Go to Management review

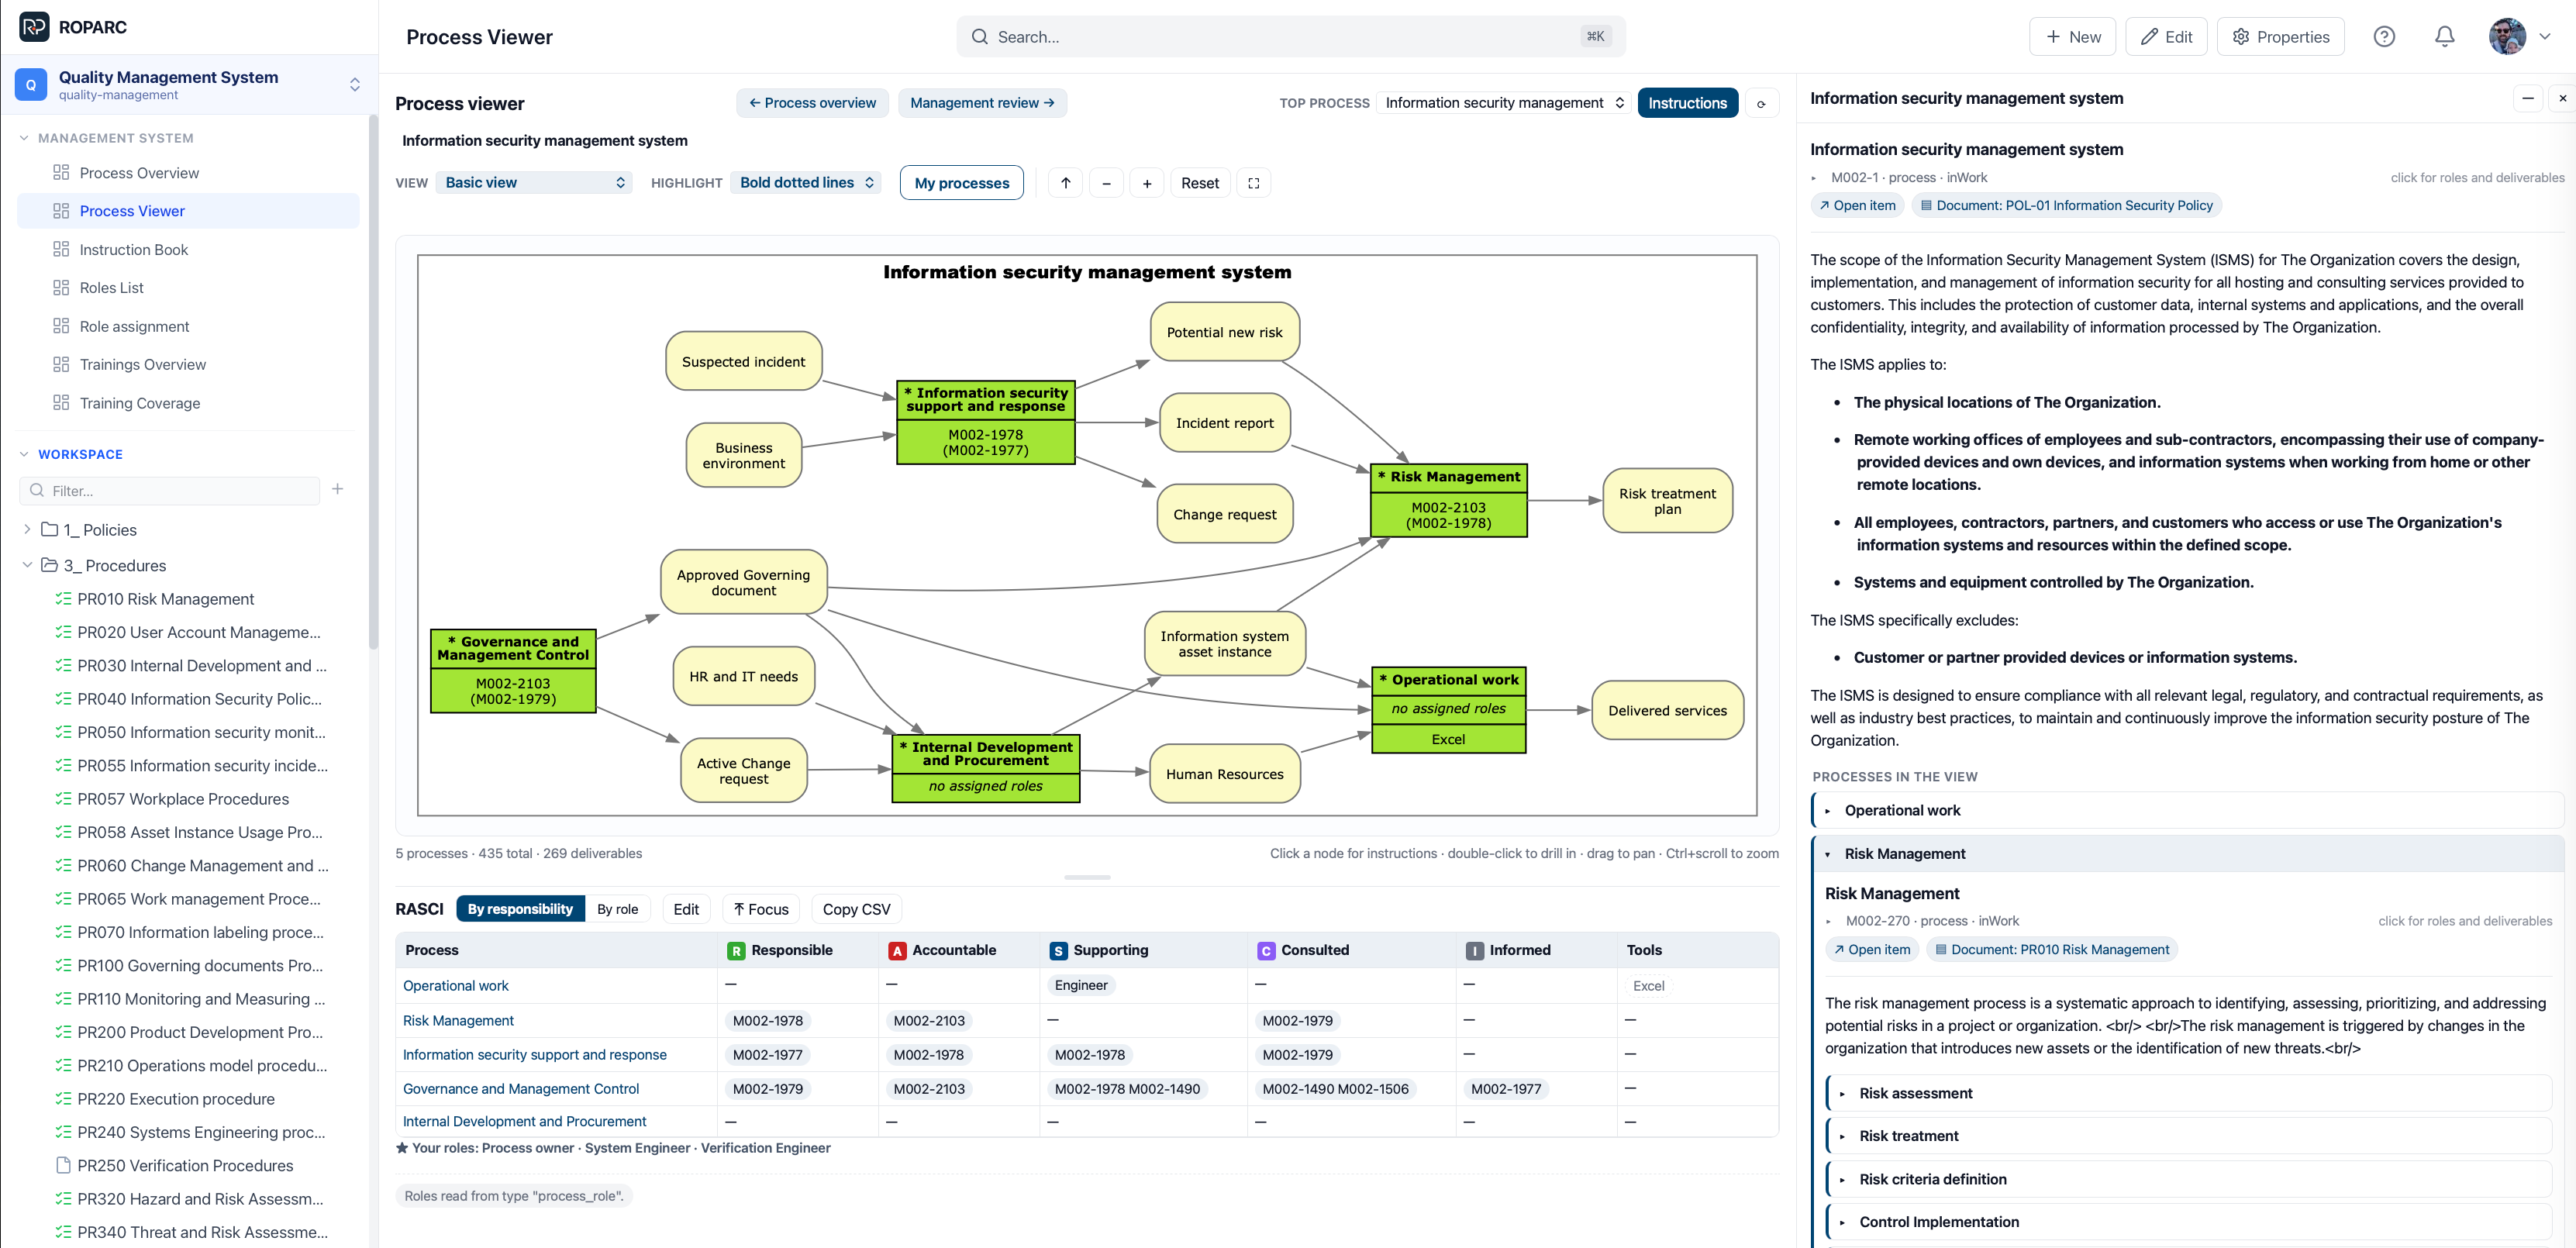pos(982,103)
